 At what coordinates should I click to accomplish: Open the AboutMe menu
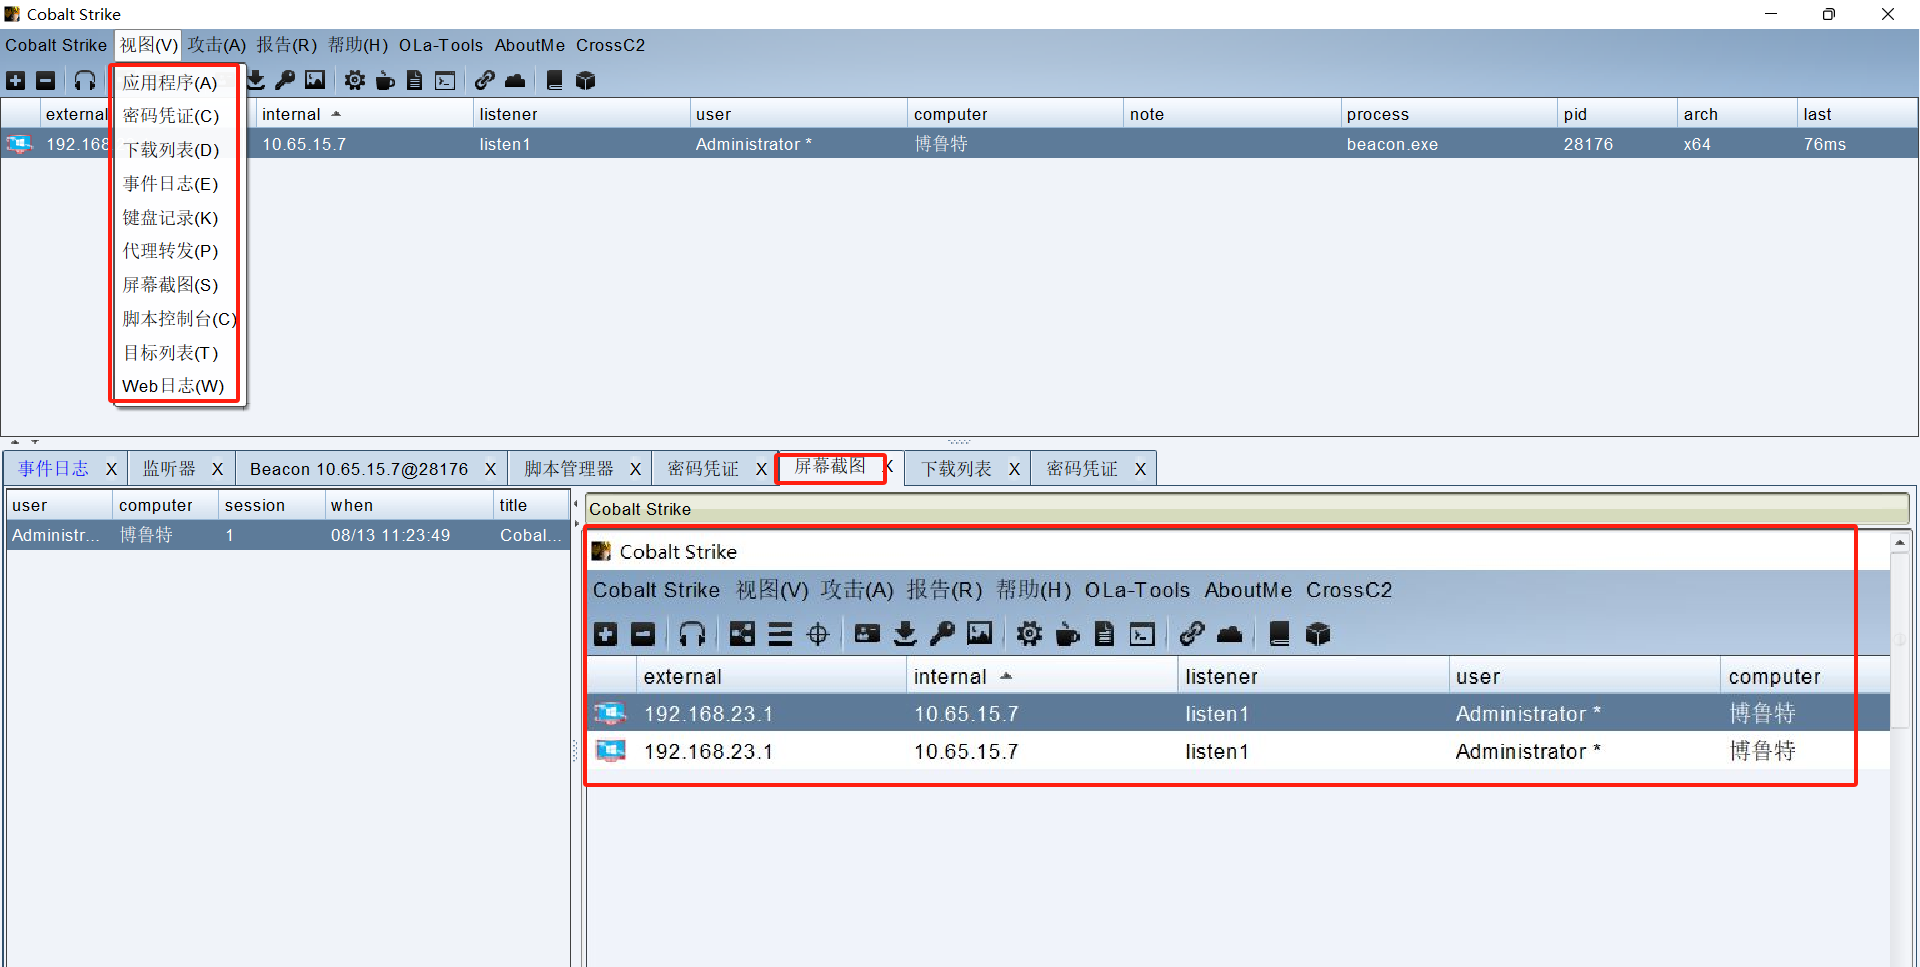pyautogui.click(x=530, y=45)
